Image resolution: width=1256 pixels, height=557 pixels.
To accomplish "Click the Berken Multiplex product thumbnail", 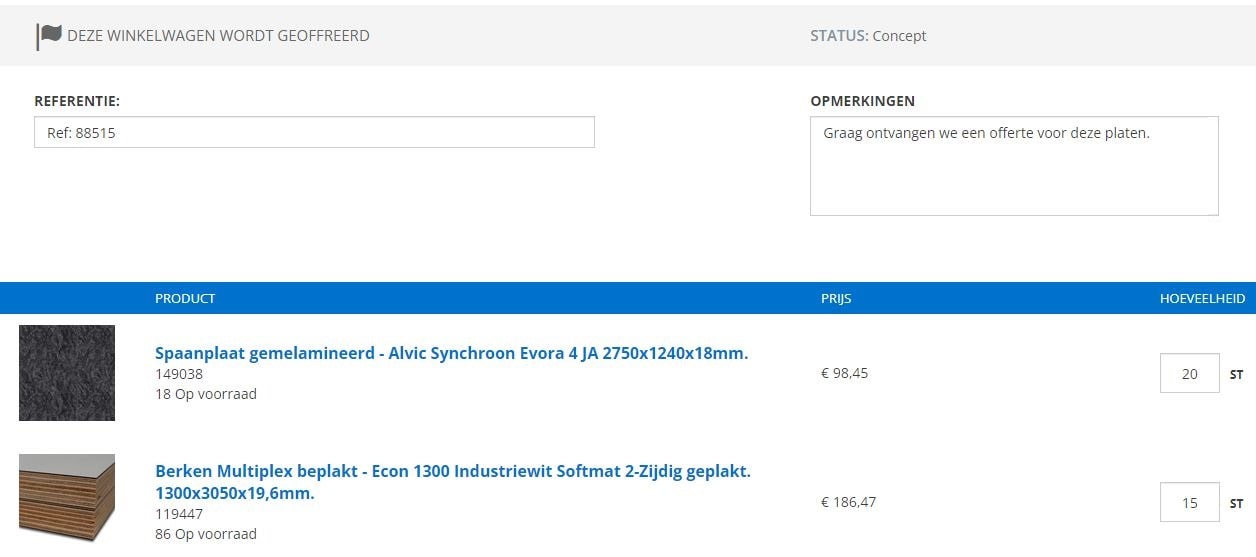I will (67, 498).
